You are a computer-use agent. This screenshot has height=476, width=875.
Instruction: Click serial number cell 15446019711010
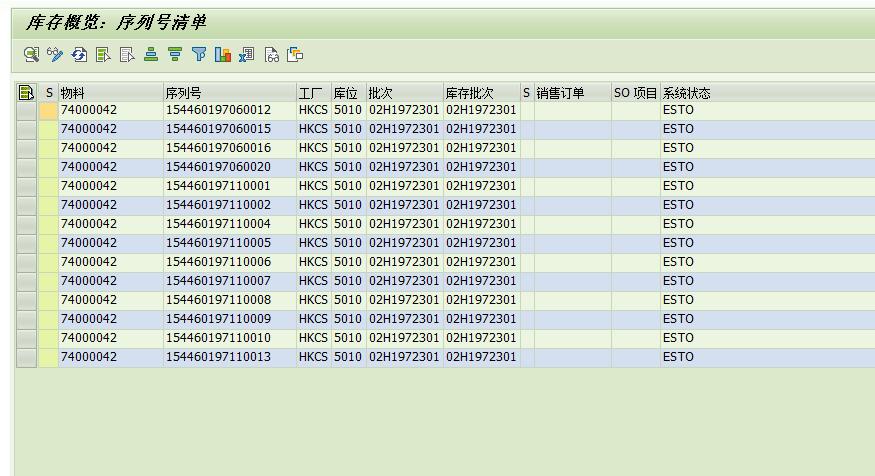coord(229,338)
